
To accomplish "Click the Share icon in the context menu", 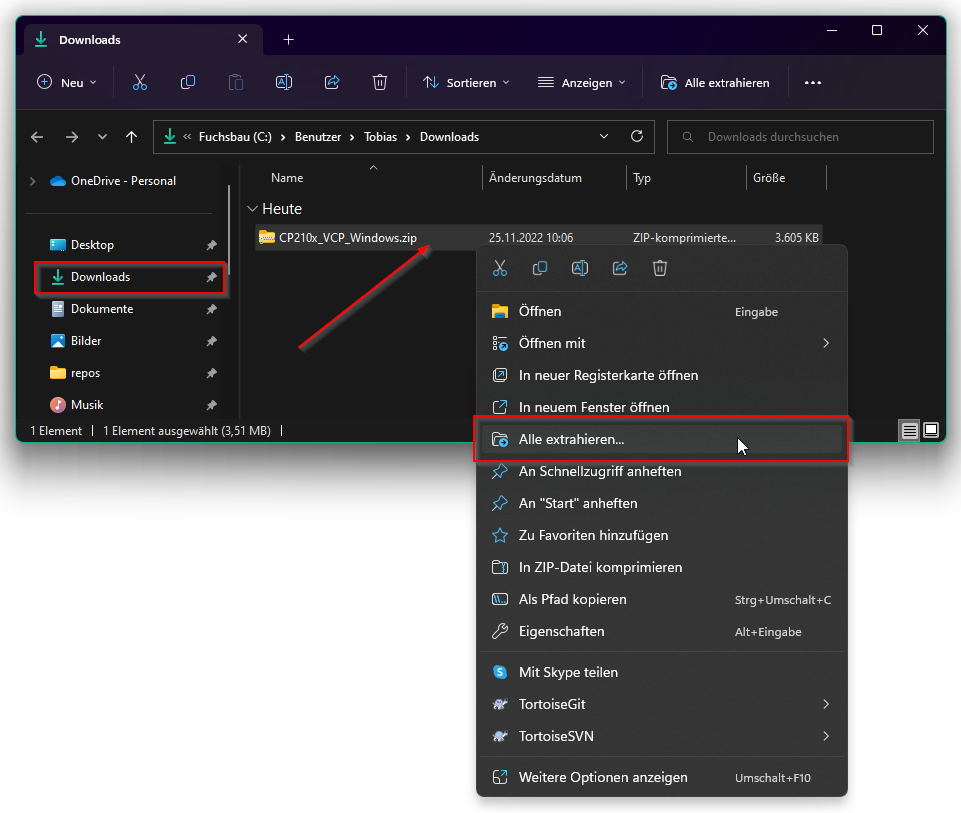I will pos(620,268).
